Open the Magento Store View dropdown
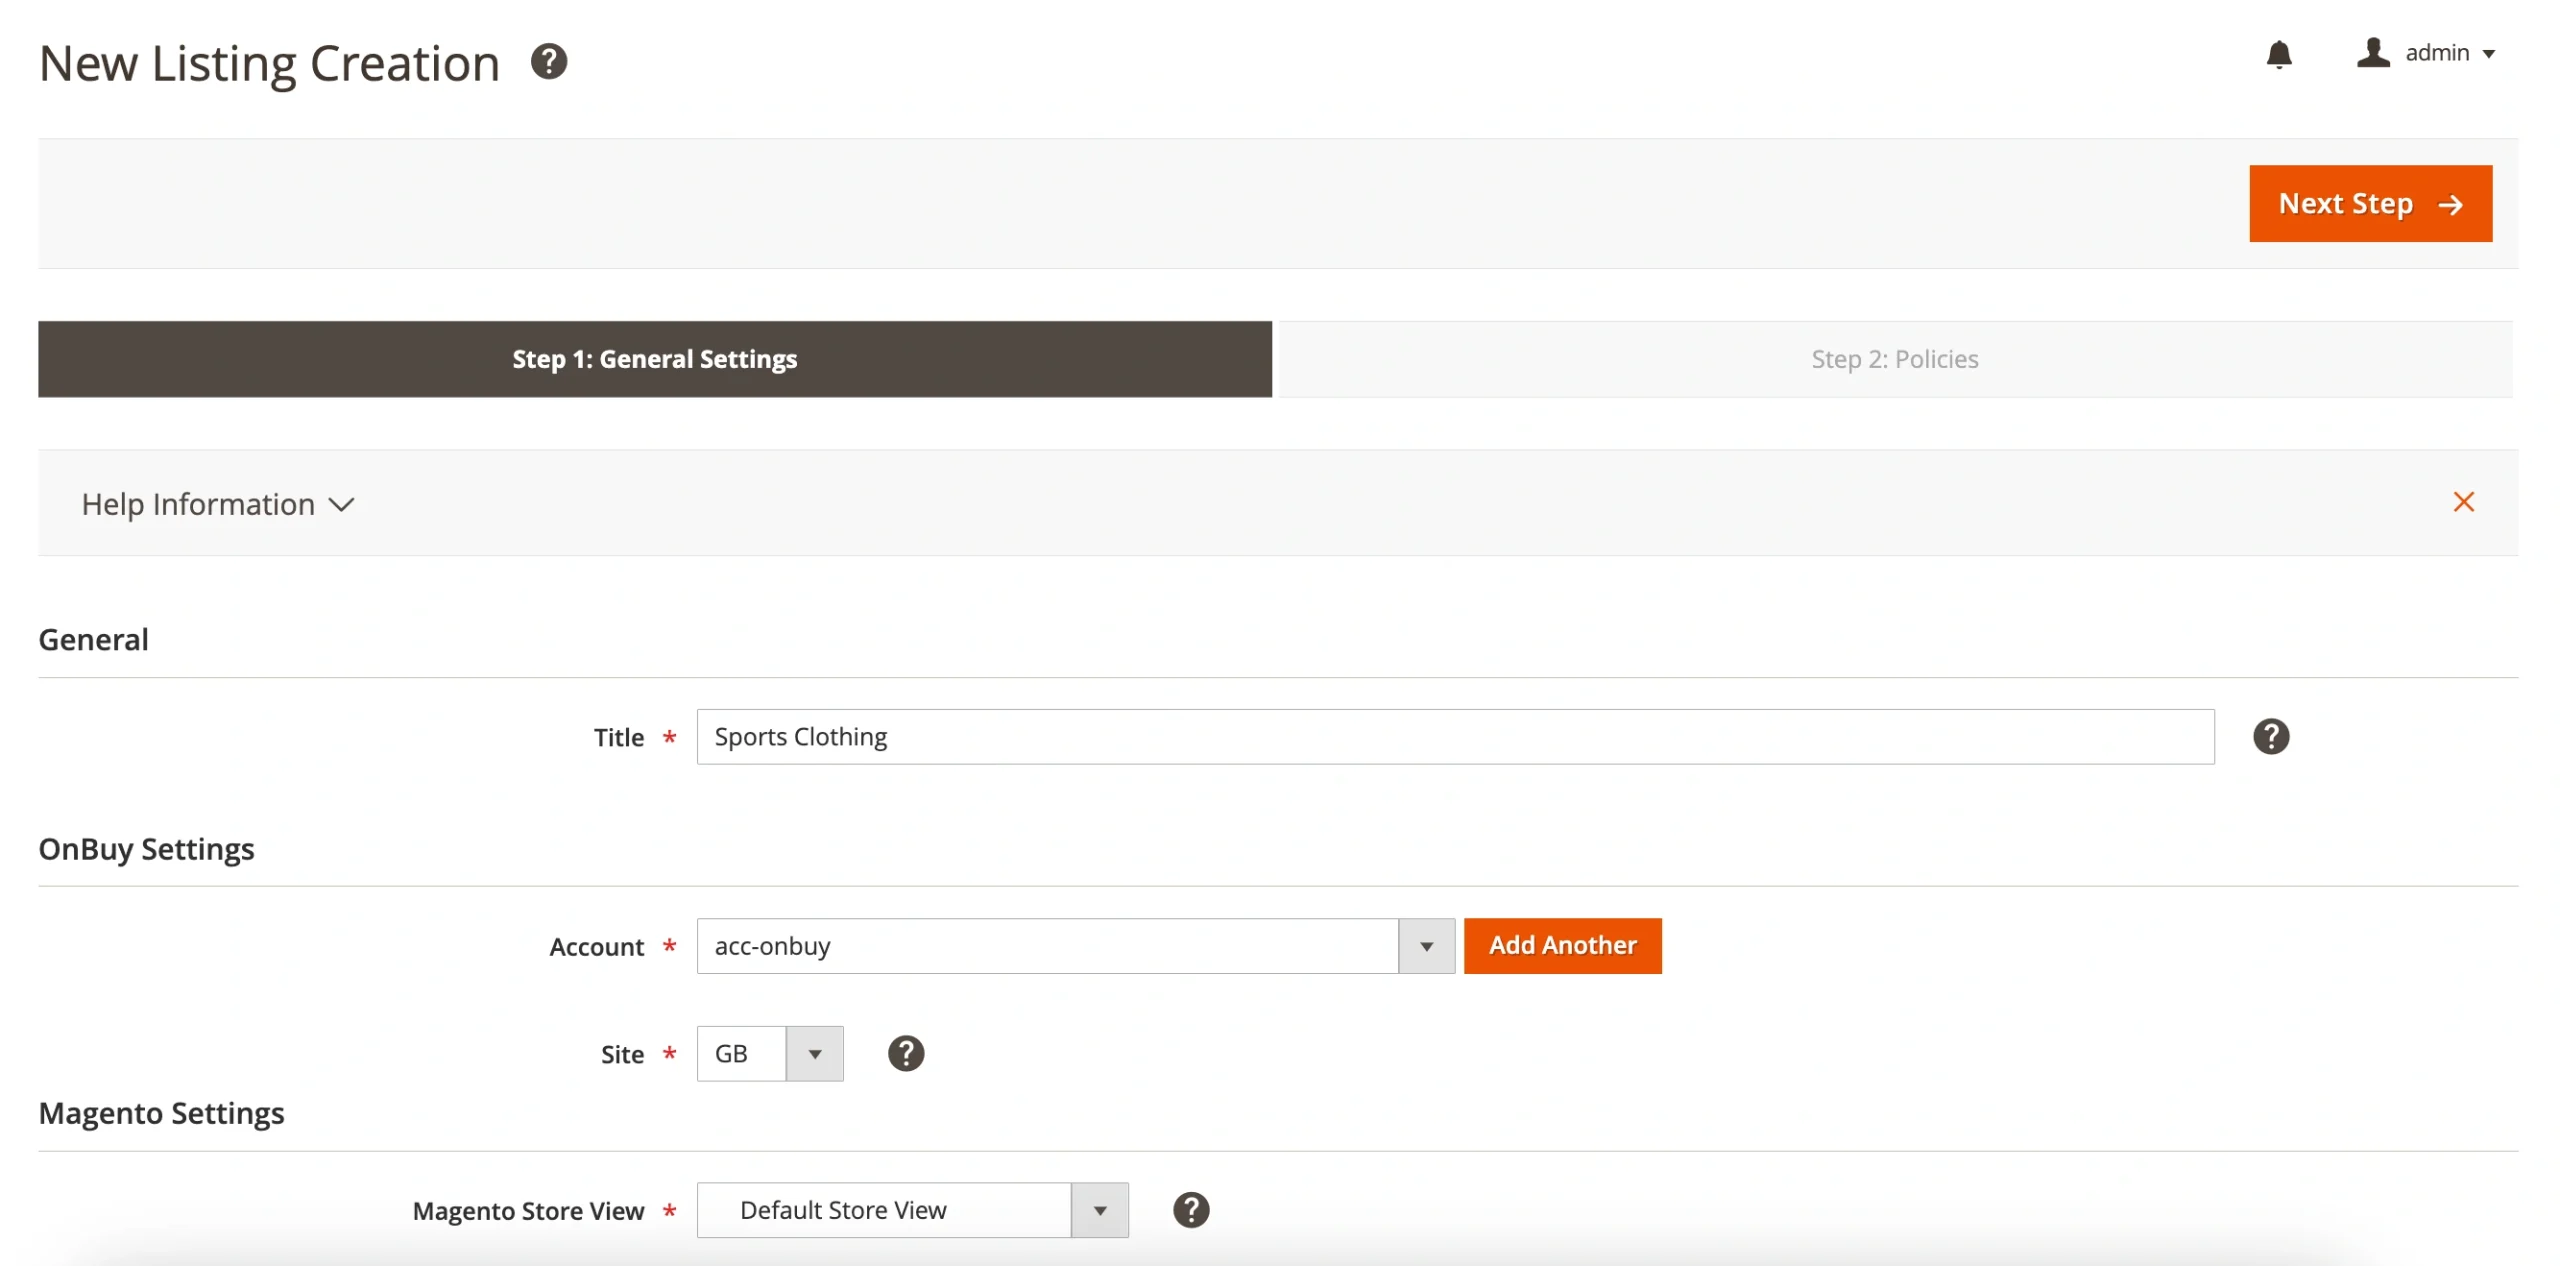The height and width of the screenshot is (1266, 2560). pos(1099,1210)
